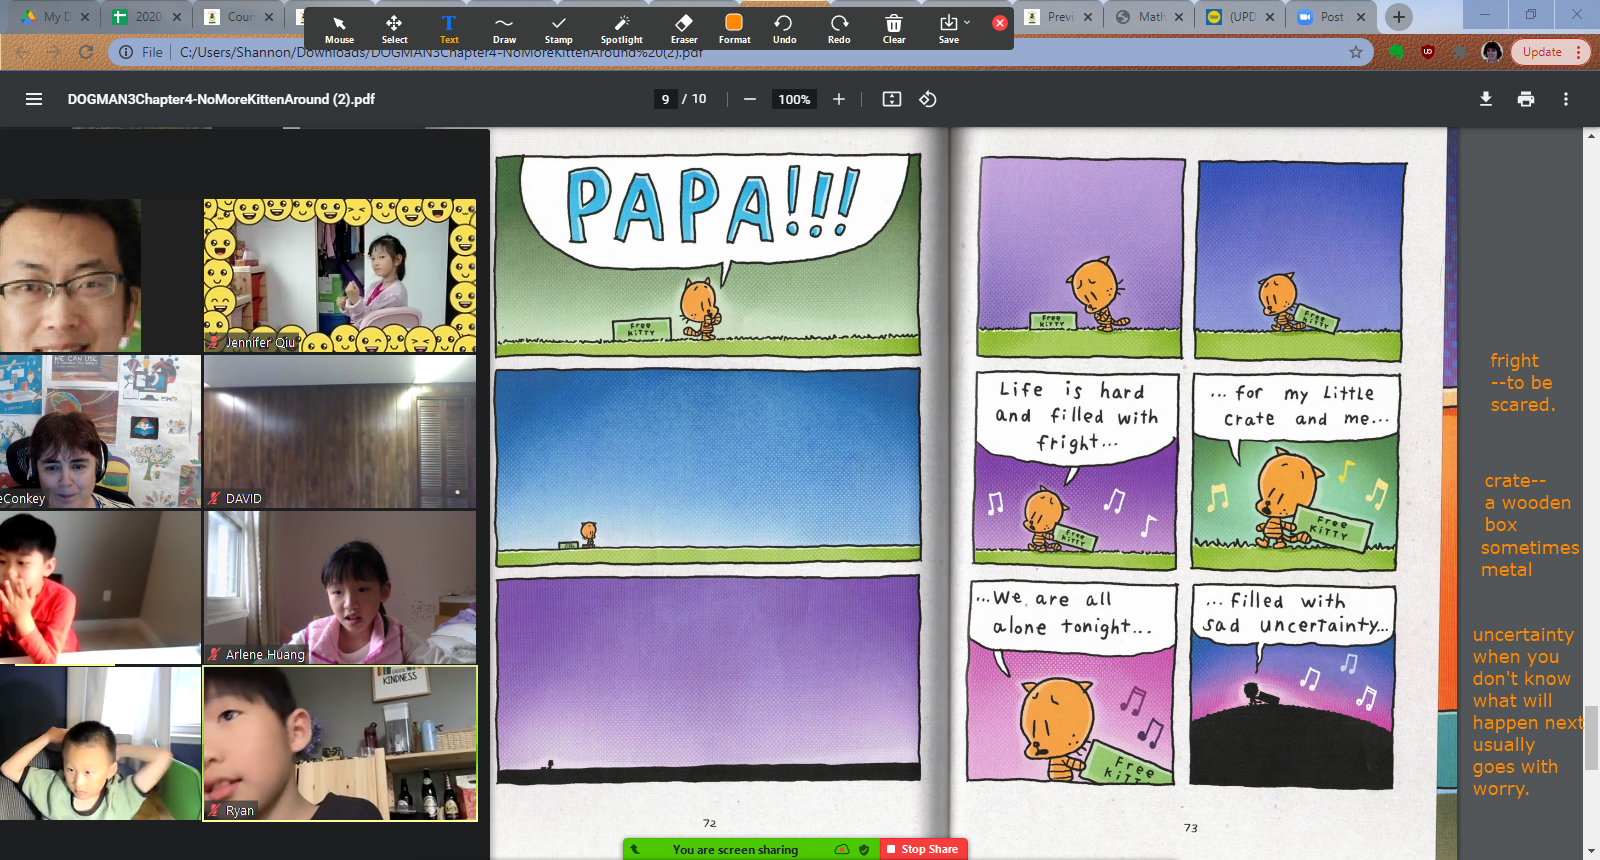1600x860 pixels.
Task: Open the orange Format color picker
Action: click(x=734, y=29)
